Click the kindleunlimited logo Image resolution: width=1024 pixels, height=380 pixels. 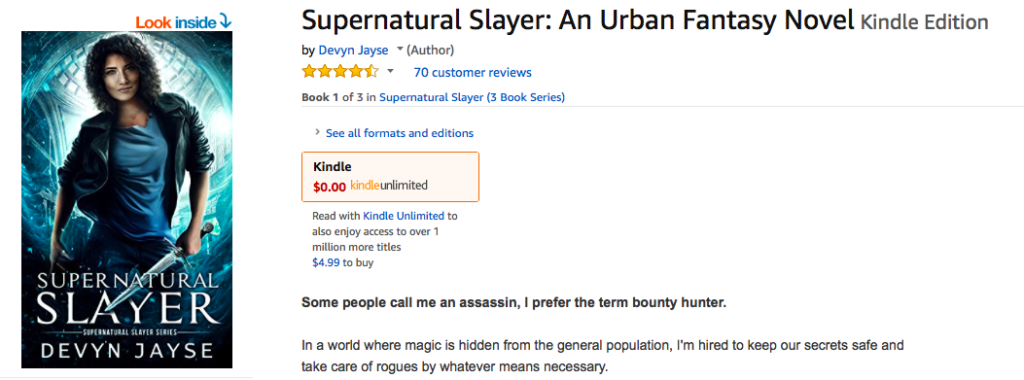coord(389,185)
